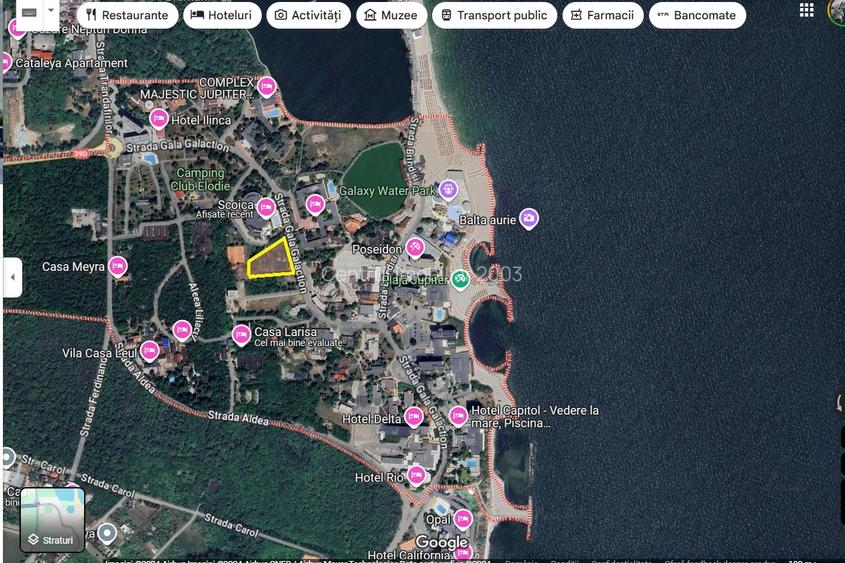845x563 pixels.
Task: Click the Casa Meyra lodging pin
Action: (118, 266)
